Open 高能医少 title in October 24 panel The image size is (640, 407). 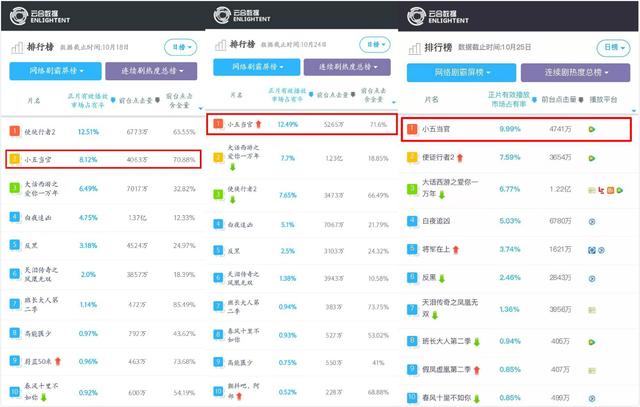[240, 363]
